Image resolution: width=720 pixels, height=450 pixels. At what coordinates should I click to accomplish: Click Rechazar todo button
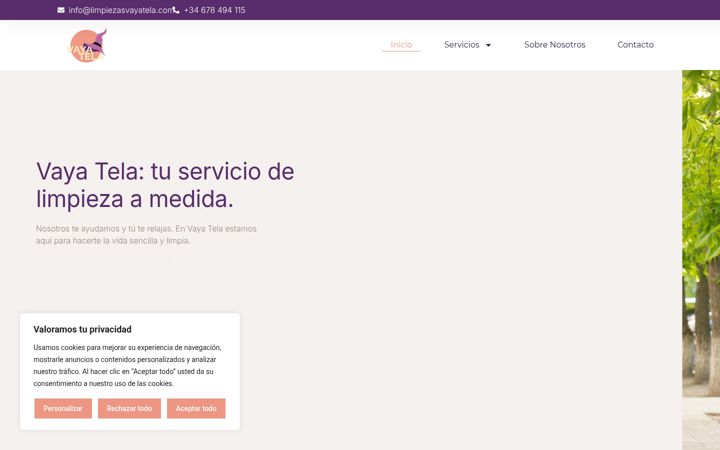pyautogui.click(x=129, y=408)
